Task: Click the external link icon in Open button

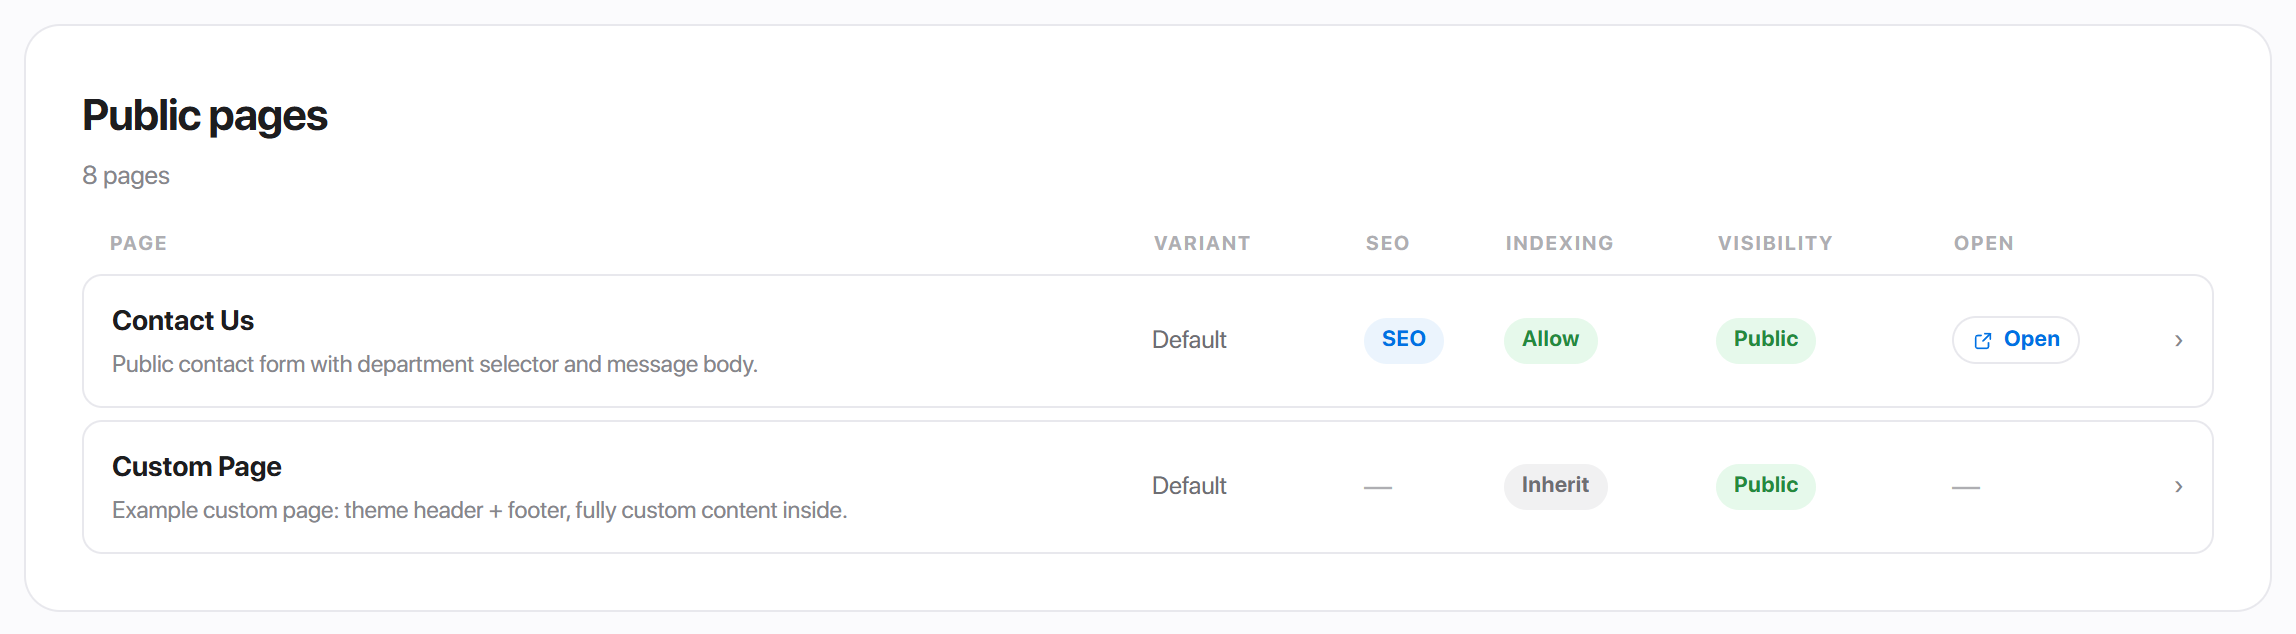Action: tap(1982, 341)
